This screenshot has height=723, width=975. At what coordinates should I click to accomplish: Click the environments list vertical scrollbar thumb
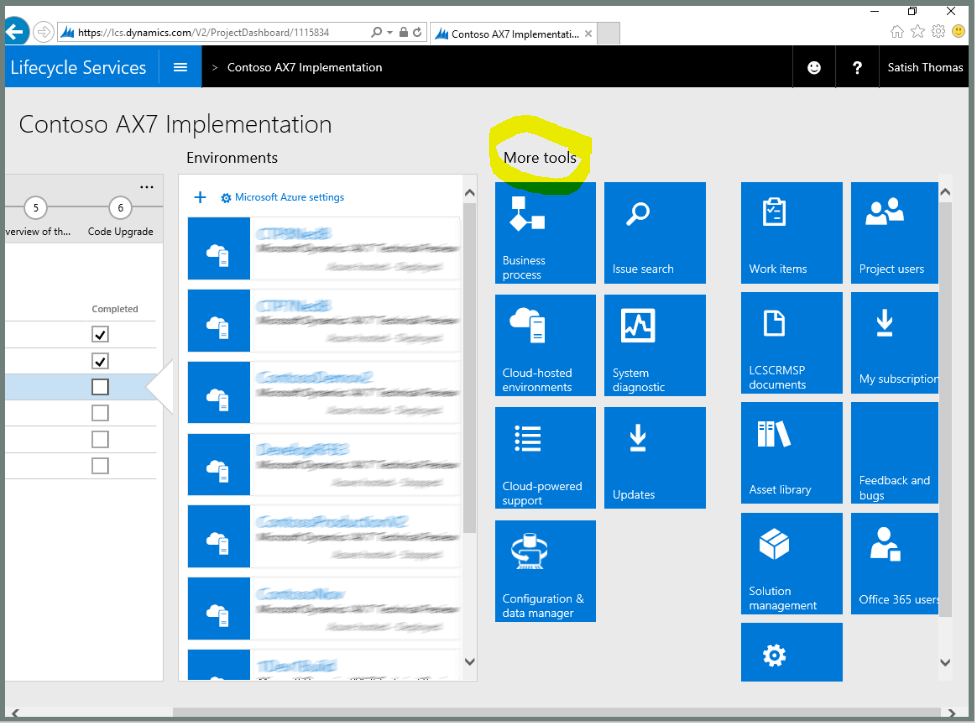point(469,367)
